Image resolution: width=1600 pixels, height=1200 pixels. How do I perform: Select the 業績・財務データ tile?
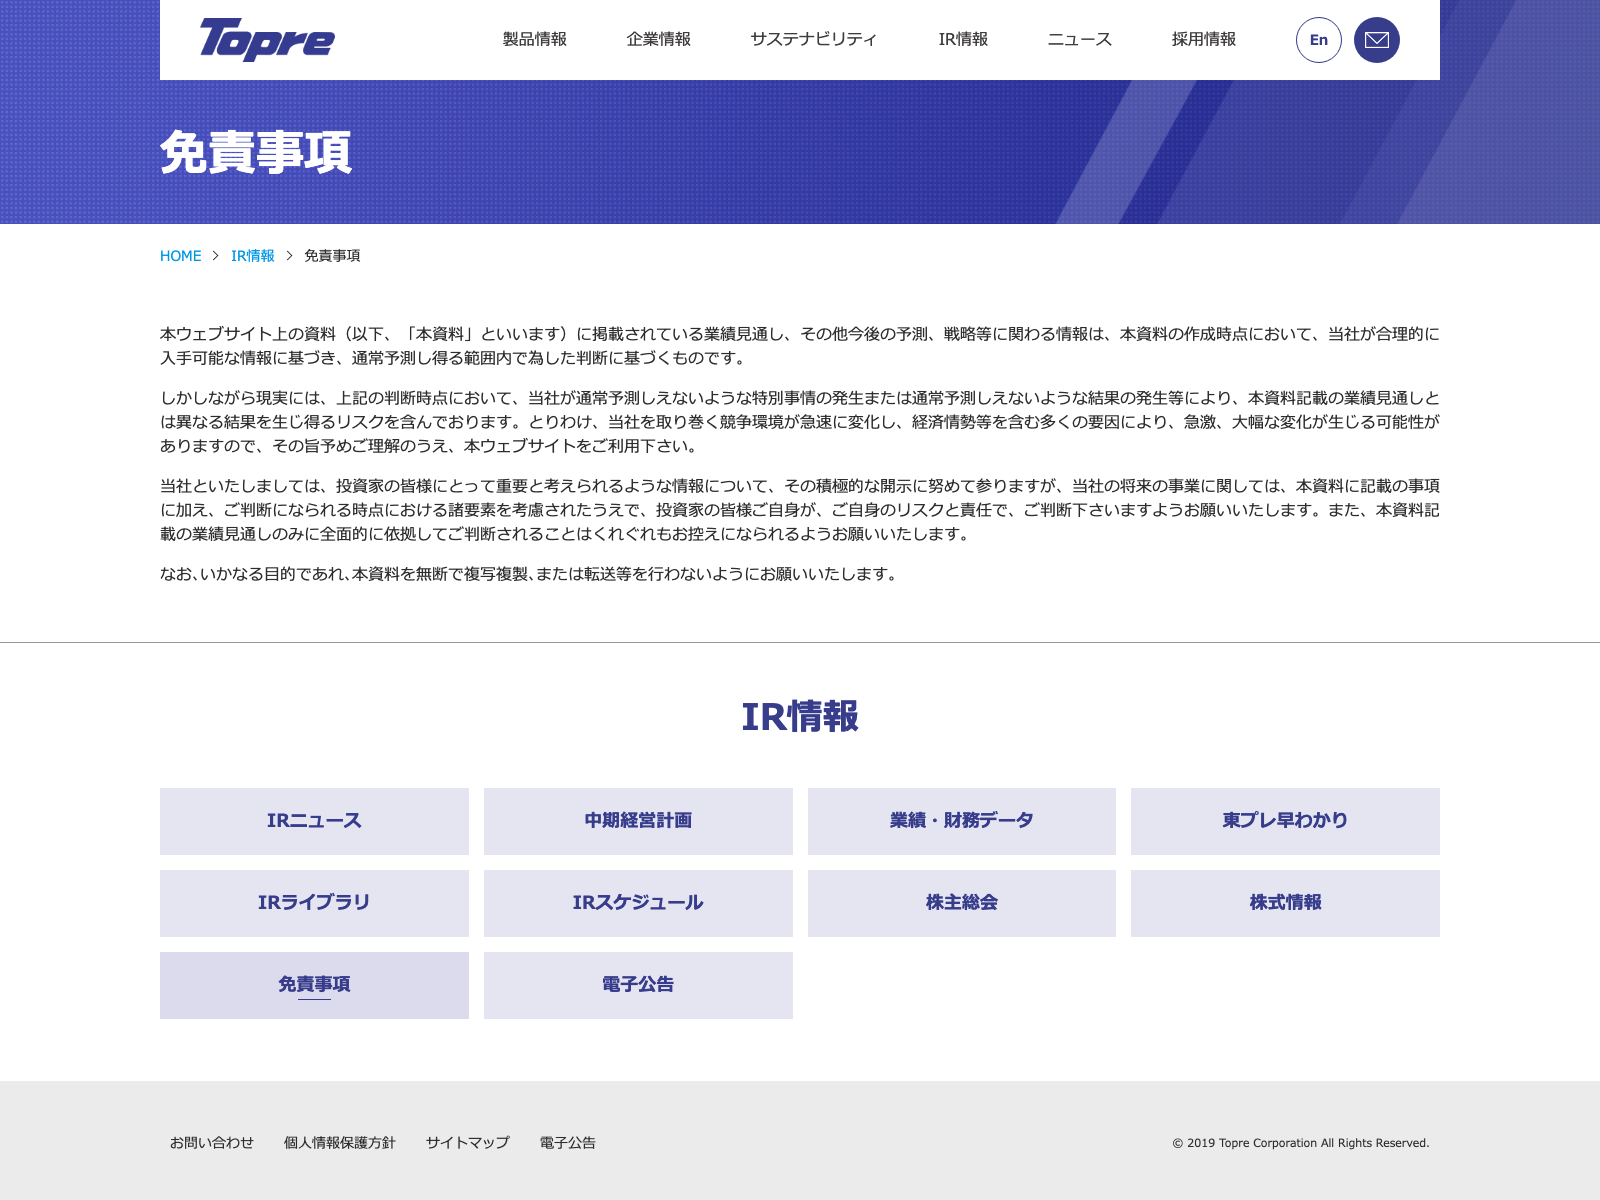(x=961, y=821)
